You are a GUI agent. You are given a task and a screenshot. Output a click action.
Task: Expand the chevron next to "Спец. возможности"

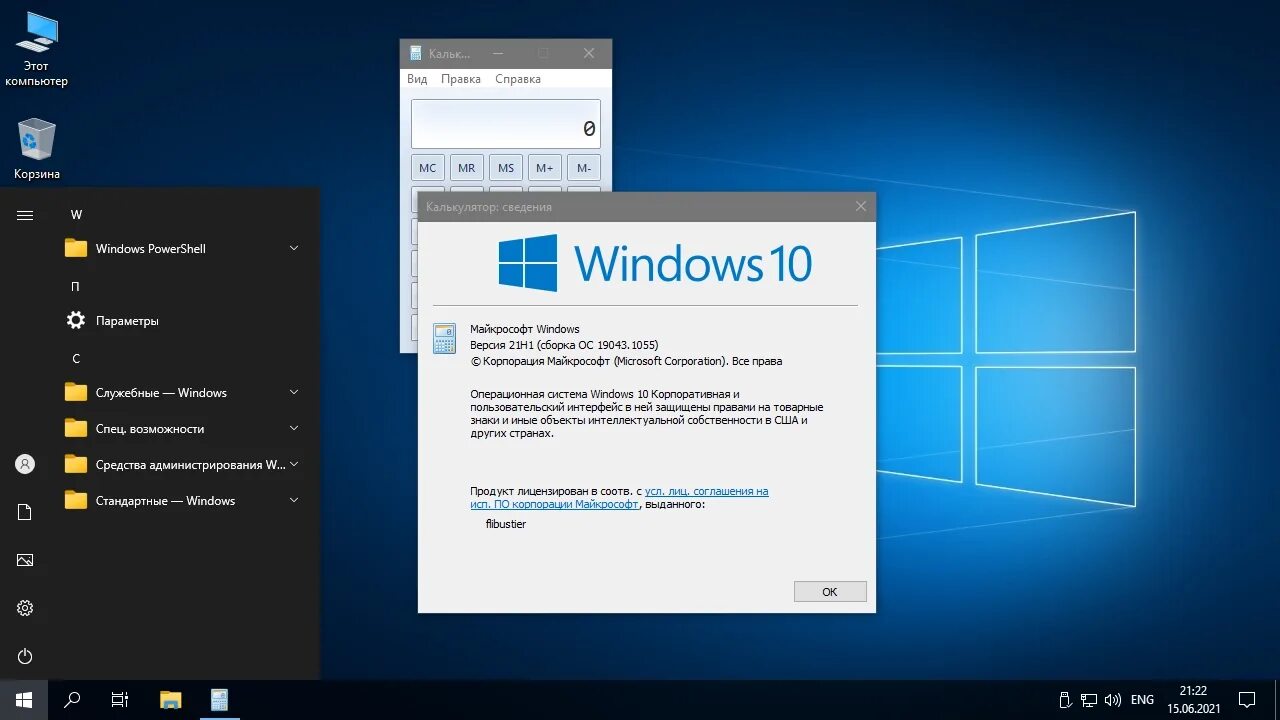click(294, 428)
